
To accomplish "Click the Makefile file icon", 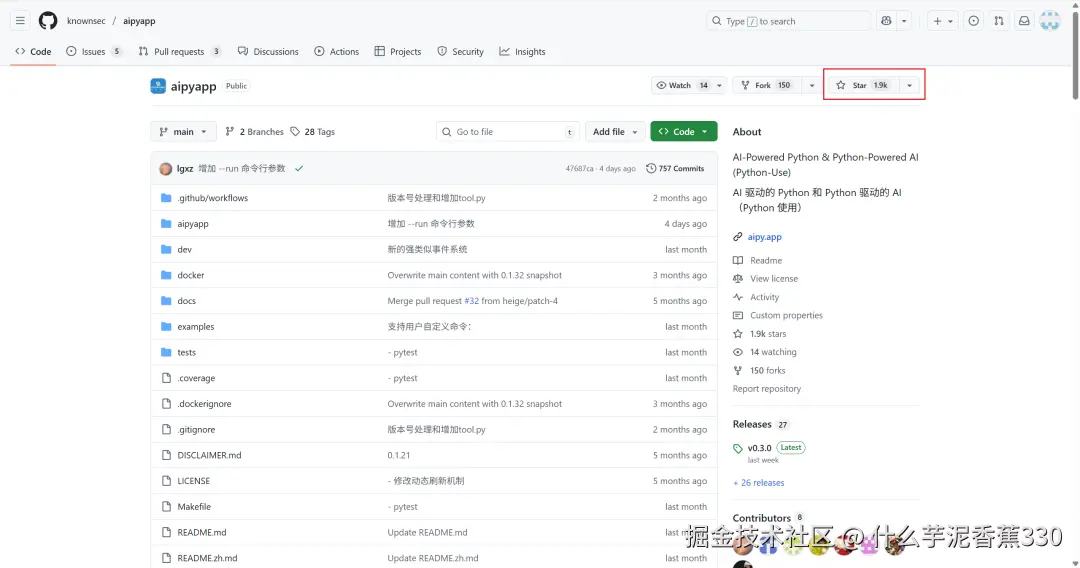I will point(166,507).
